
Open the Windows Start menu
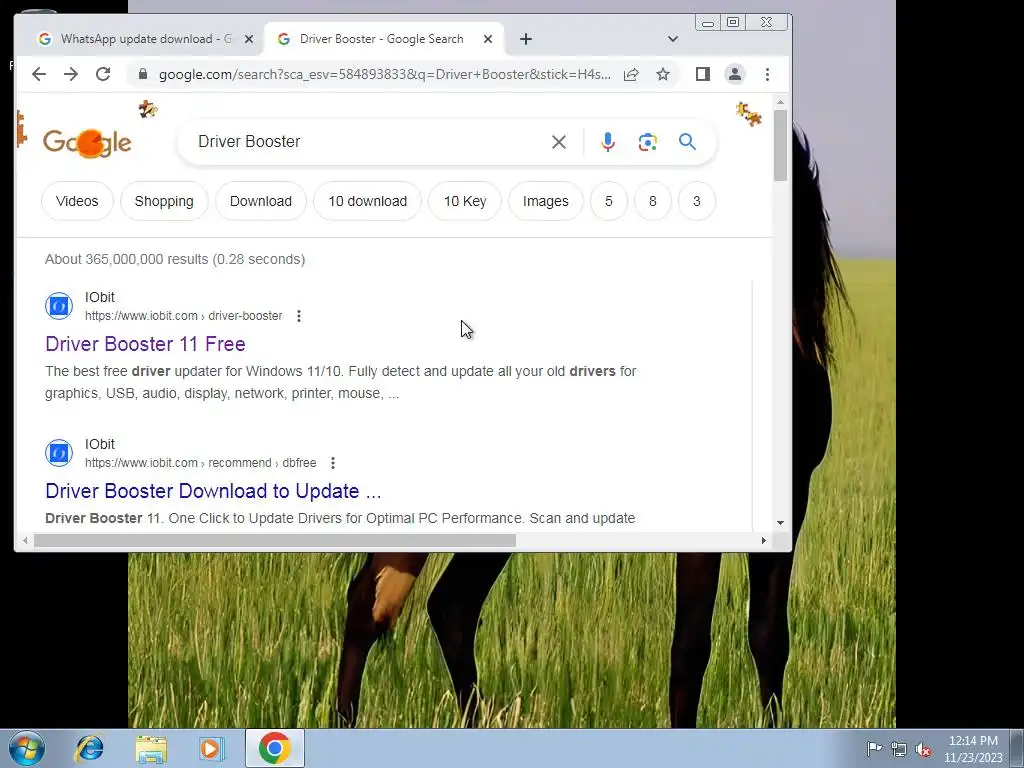tap(27, 748)
